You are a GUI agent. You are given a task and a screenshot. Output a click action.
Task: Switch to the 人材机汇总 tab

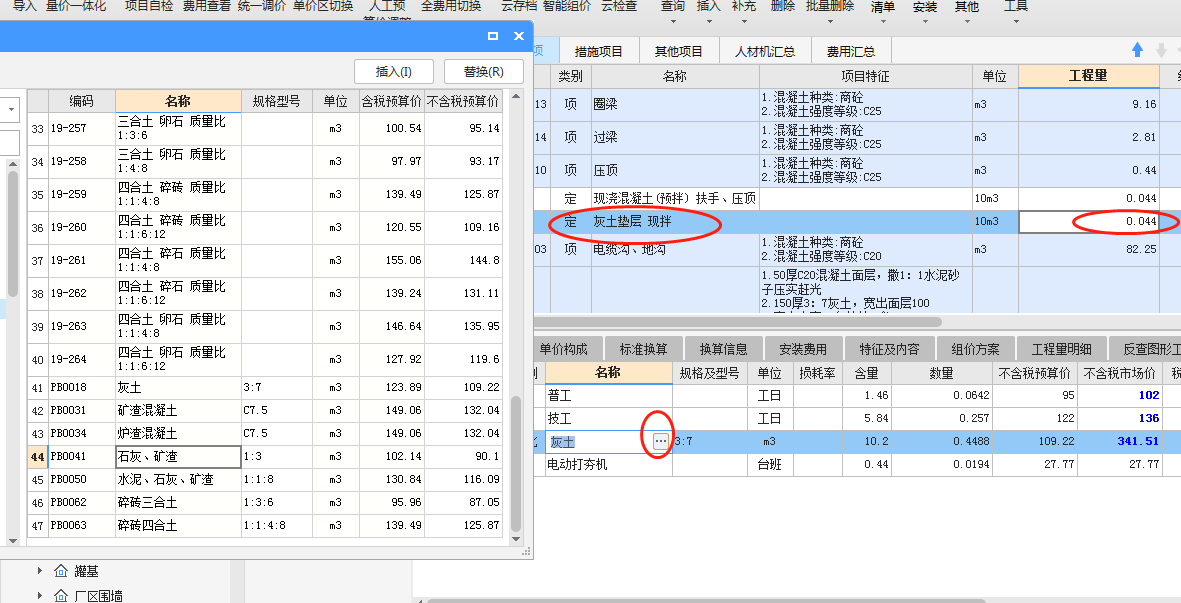pos(765,51)
